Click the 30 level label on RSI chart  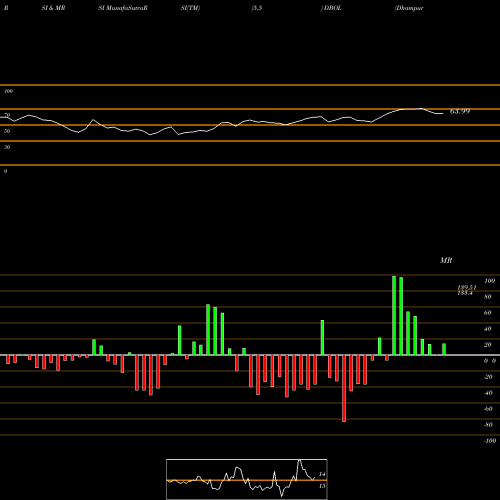pyautogui.click(x=7, y=147)
